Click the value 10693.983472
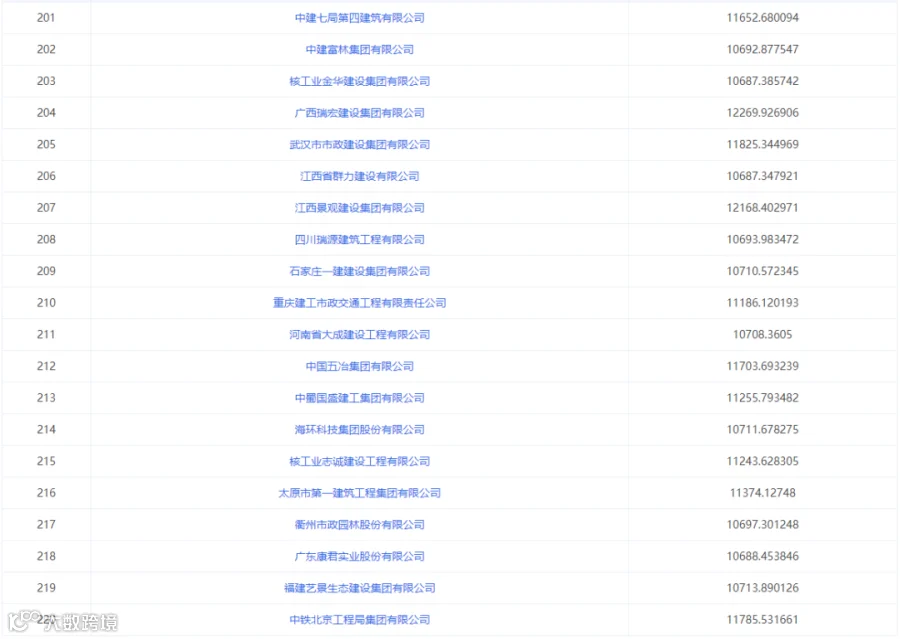This screenshot has height=639, width=900. 762,239
